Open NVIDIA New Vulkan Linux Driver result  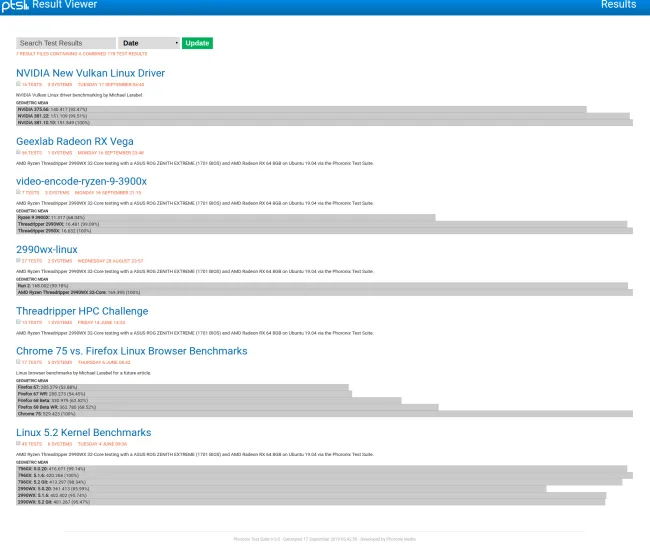point(90,73)
